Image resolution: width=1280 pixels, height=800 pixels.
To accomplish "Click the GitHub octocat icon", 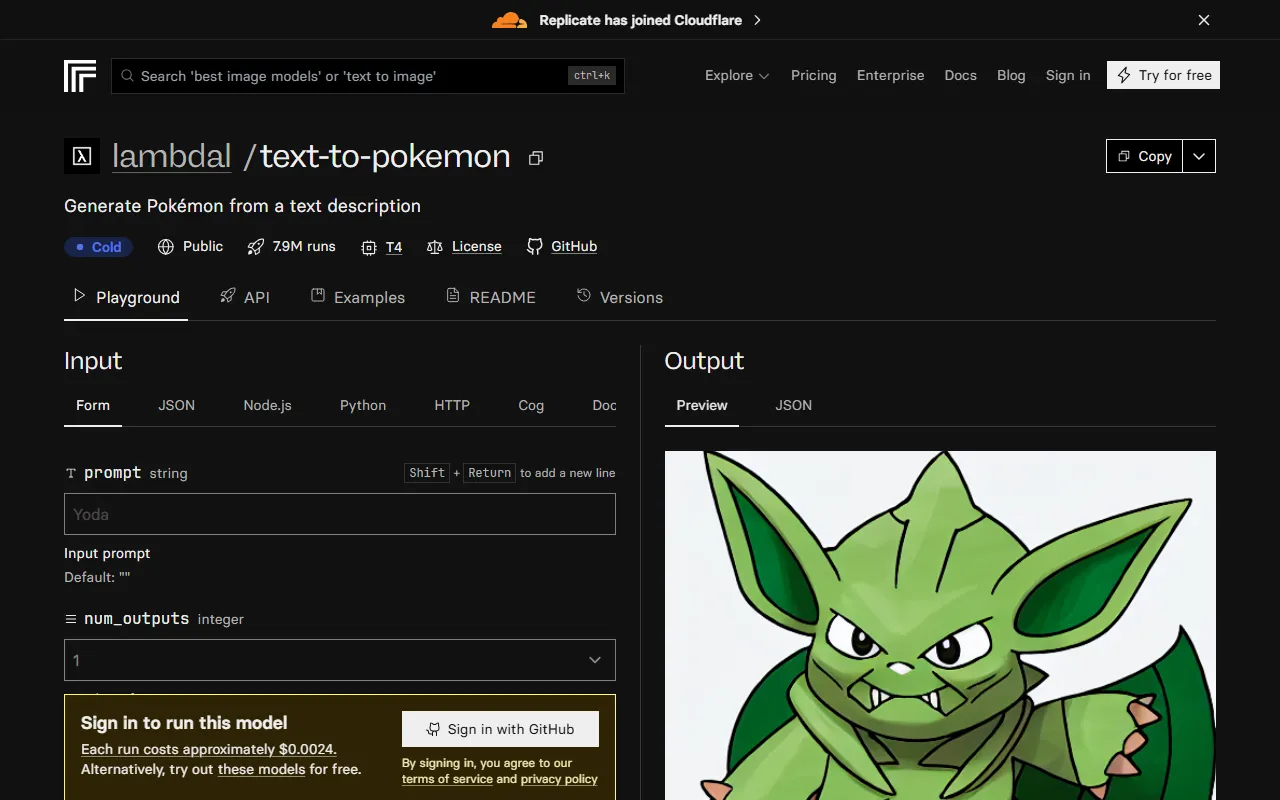I will [x=535, y=247].
